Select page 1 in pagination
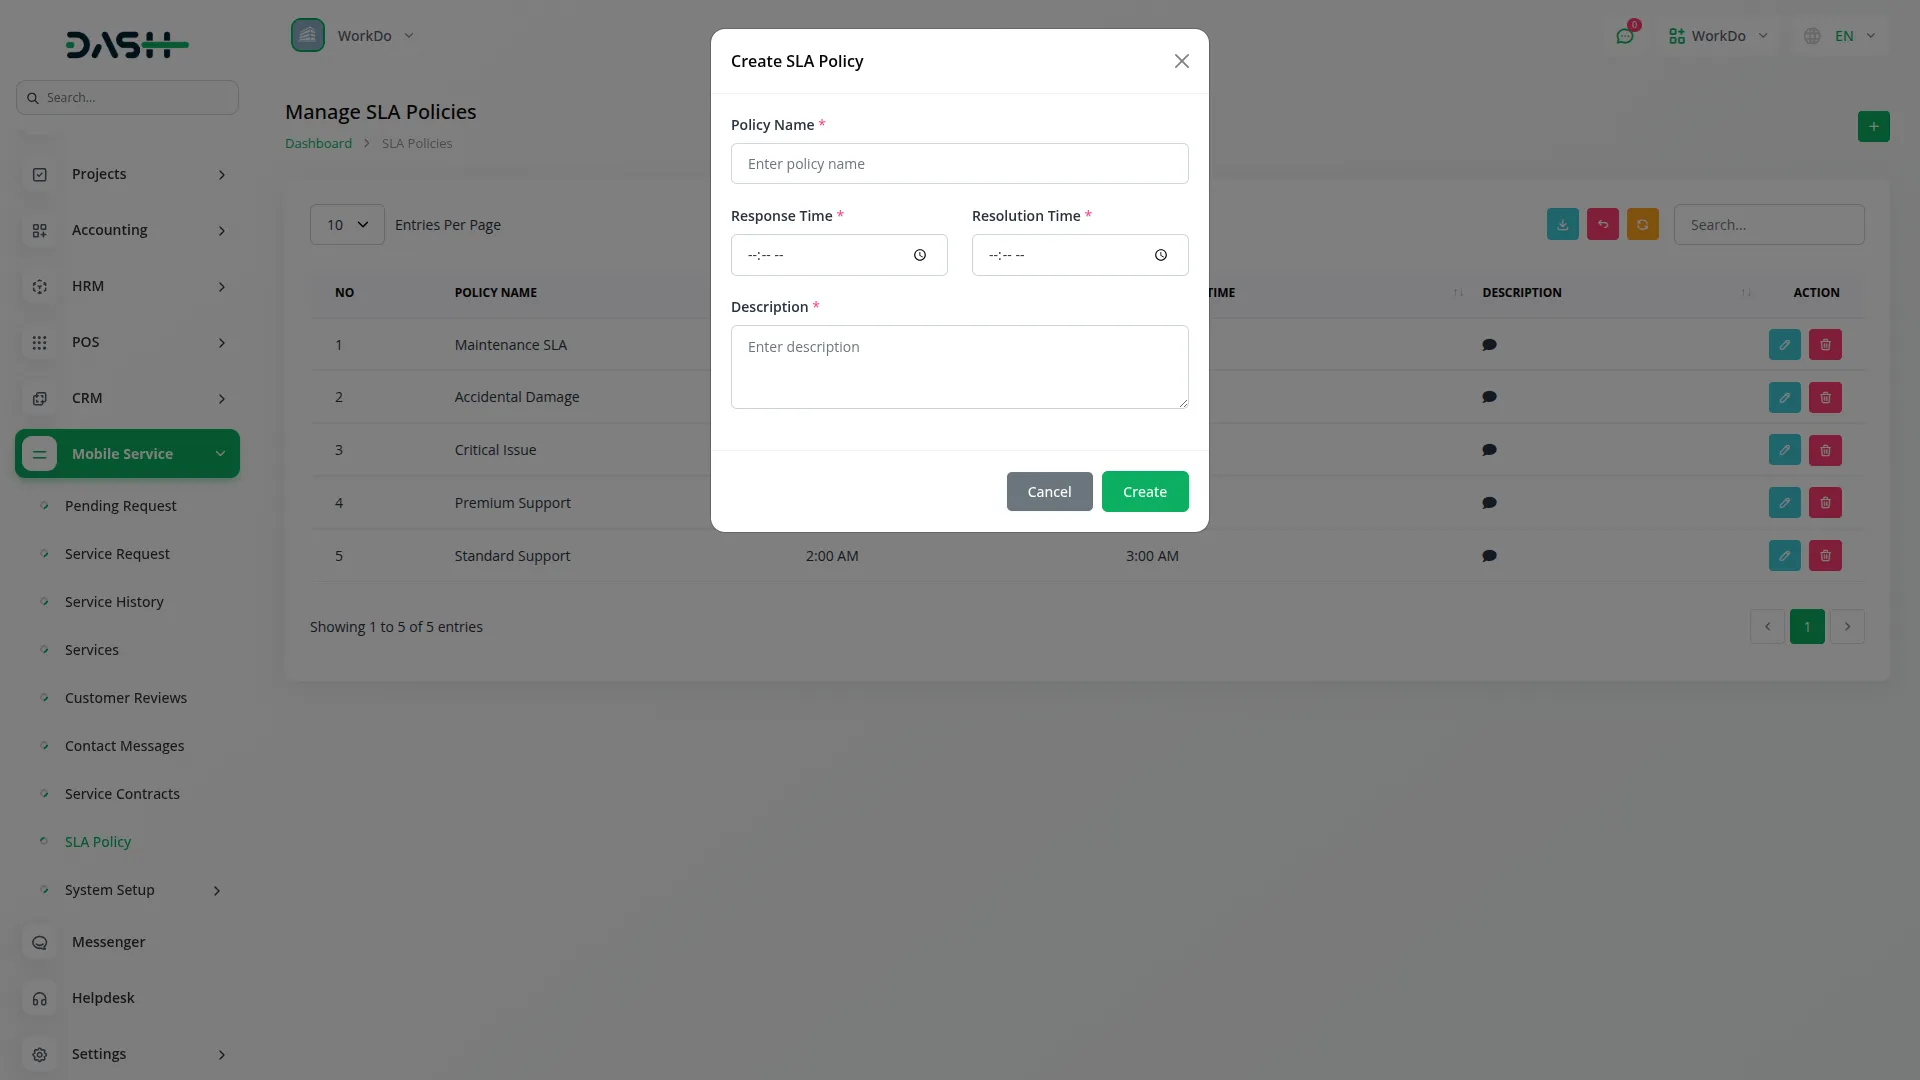This screenshot has height=1080, width=1920. point(1807,626)
